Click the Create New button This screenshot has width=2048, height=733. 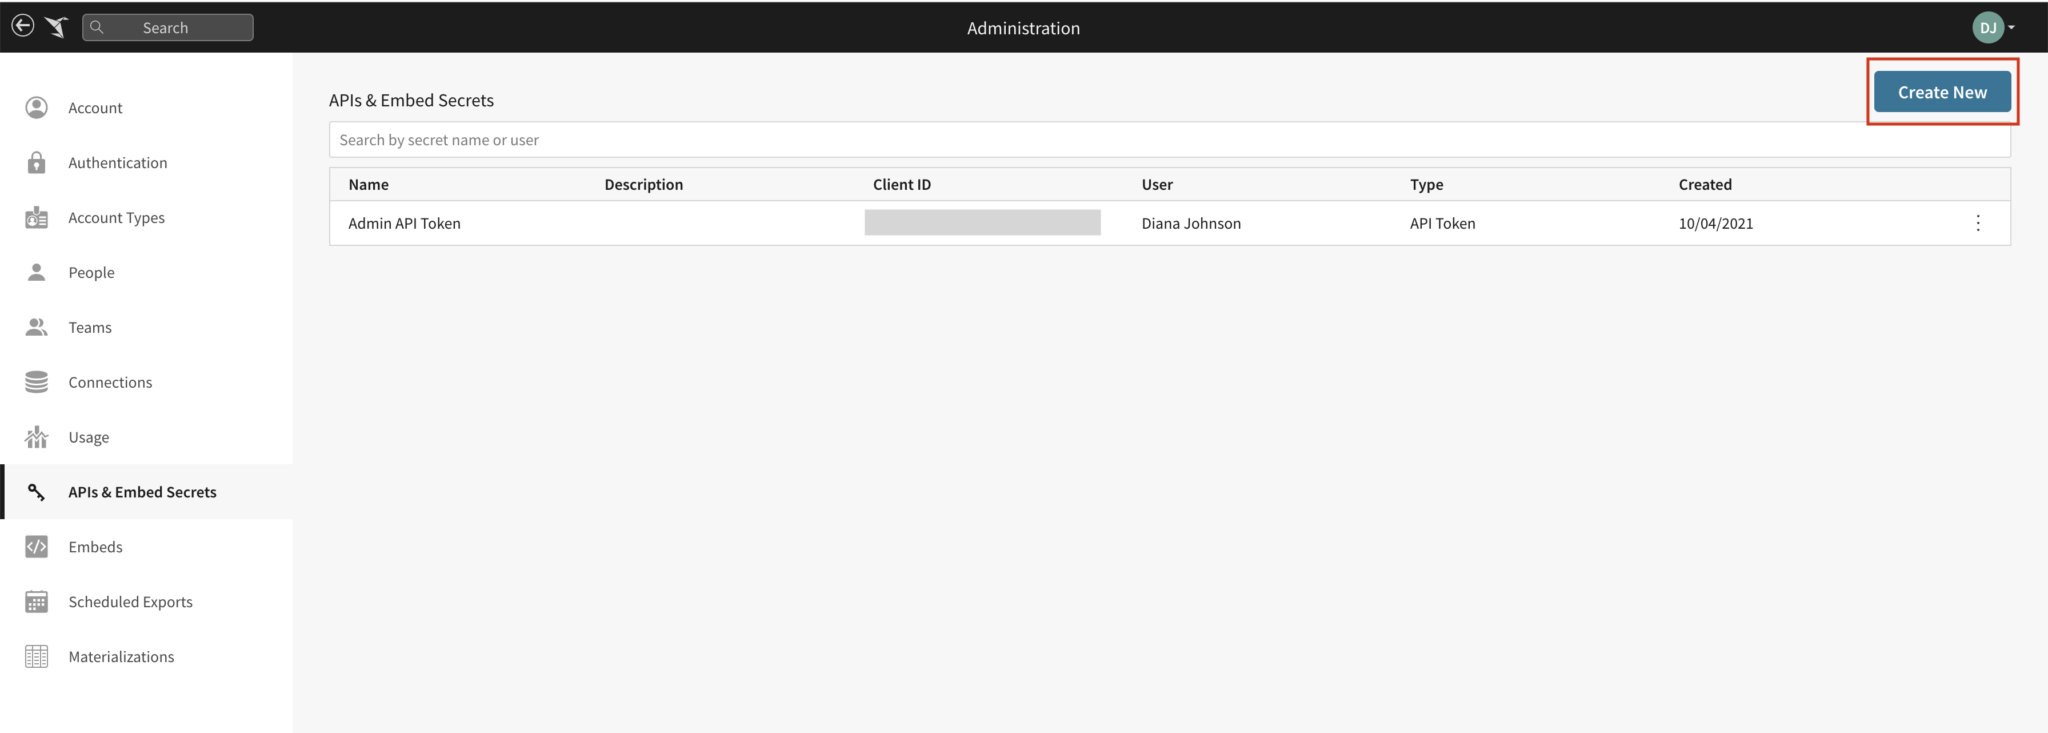(x=1941, y=92)
